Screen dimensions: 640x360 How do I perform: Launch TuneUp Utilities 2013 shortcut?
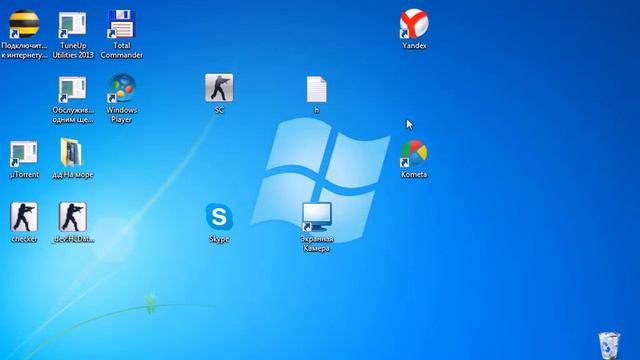[73, 24]
